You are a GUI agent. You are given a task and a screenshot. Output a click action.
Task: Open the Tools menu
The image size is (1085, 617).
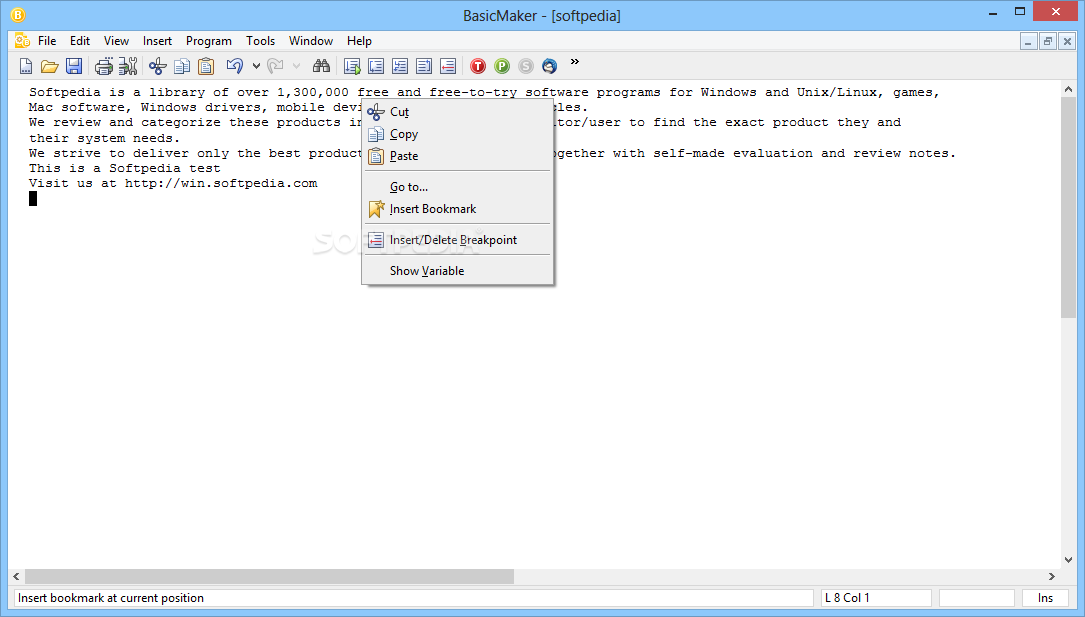(x=260, y=41)
